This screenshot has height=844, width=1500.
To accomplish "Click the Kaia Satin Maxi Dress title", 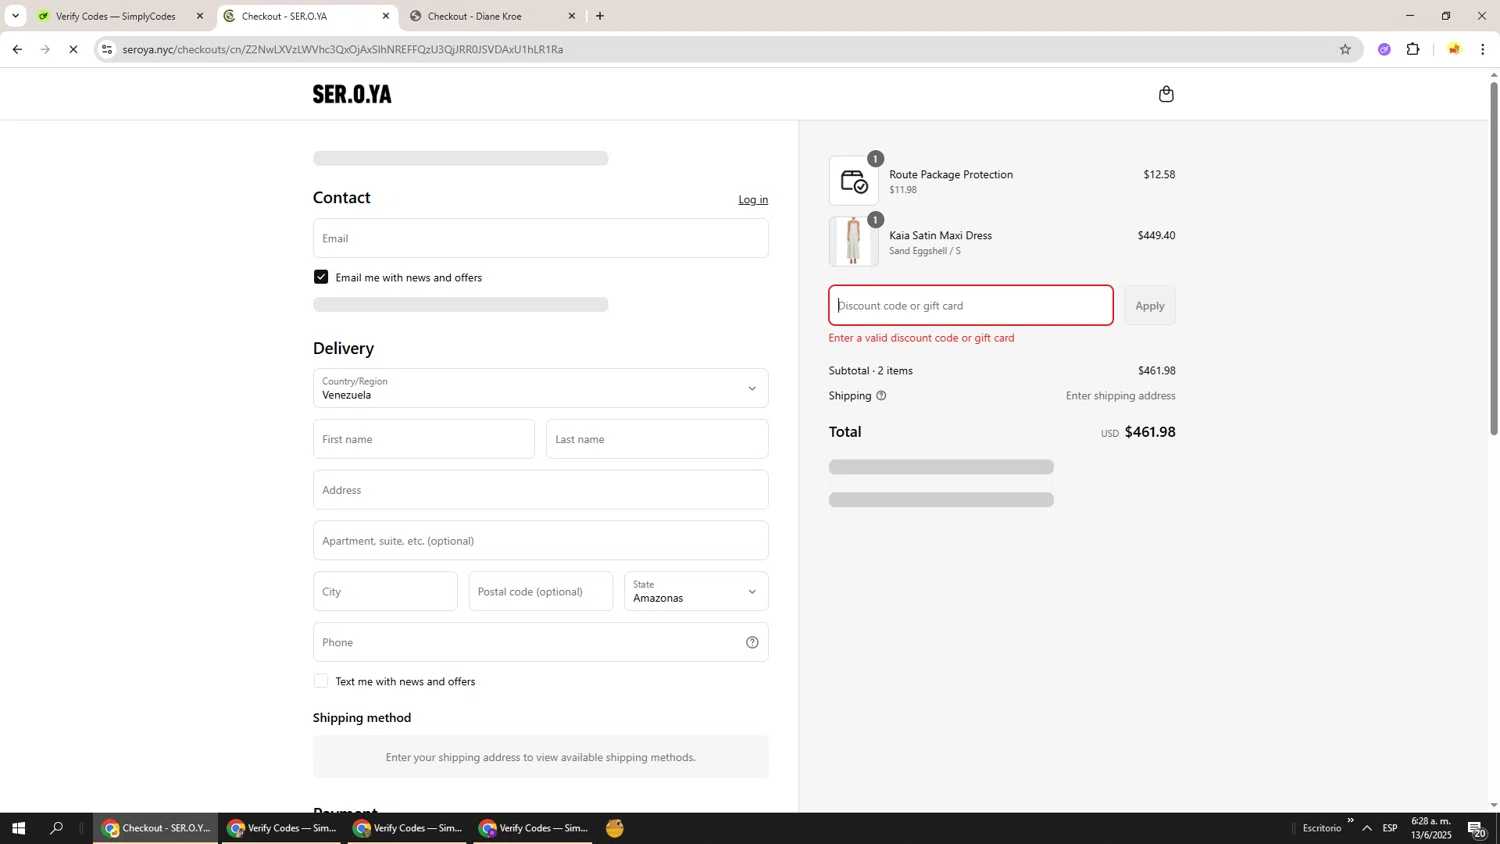I will pyautogui.click(x=940, y=236).
